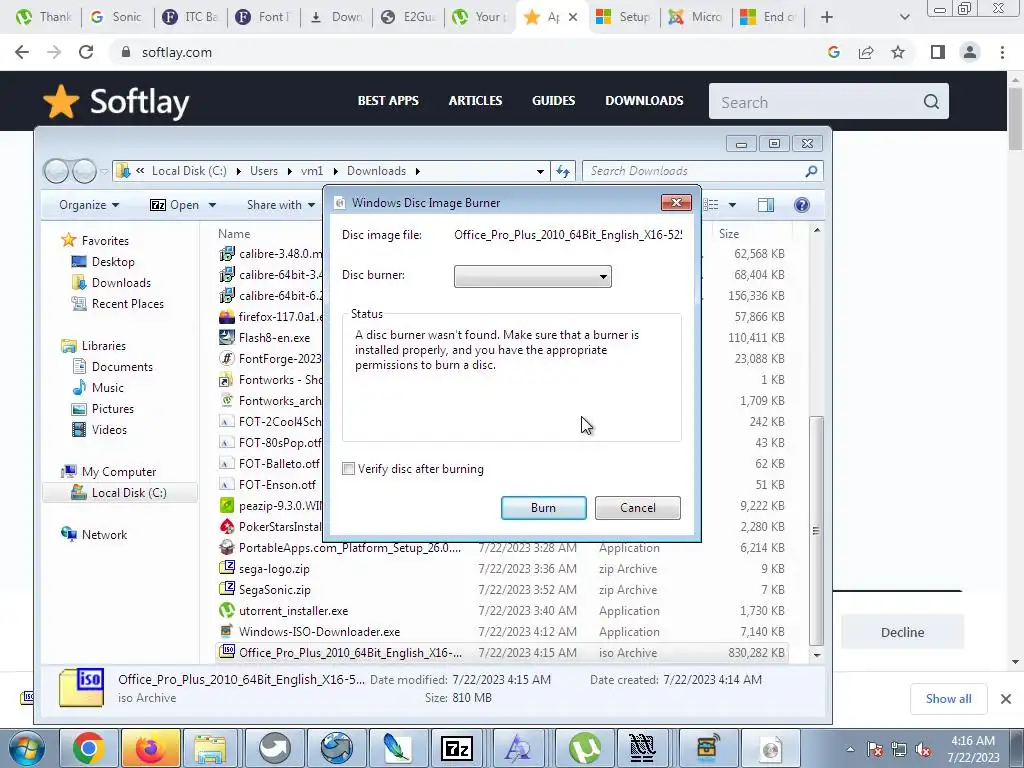The height and width of the screenshot is (768, 1024).
Task: Sort files by Size column header
Action: [729, 234]
